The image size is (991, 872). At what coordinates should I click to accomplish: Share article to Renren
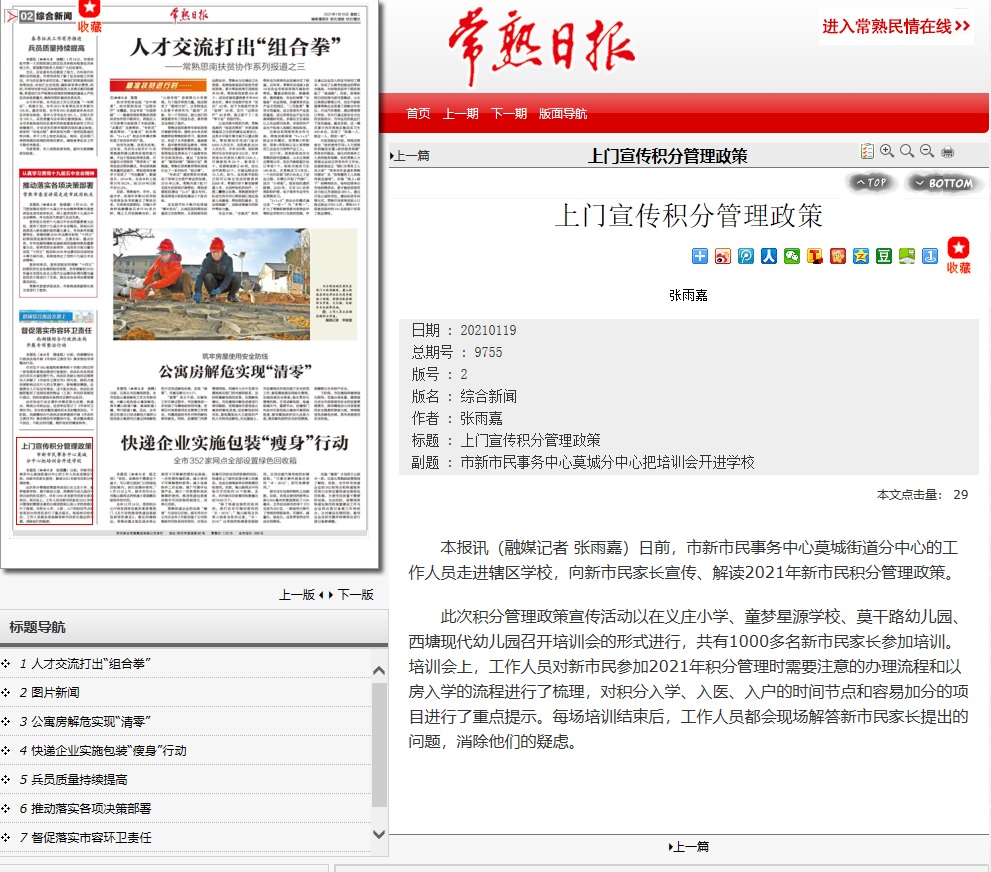coord(769,256)
